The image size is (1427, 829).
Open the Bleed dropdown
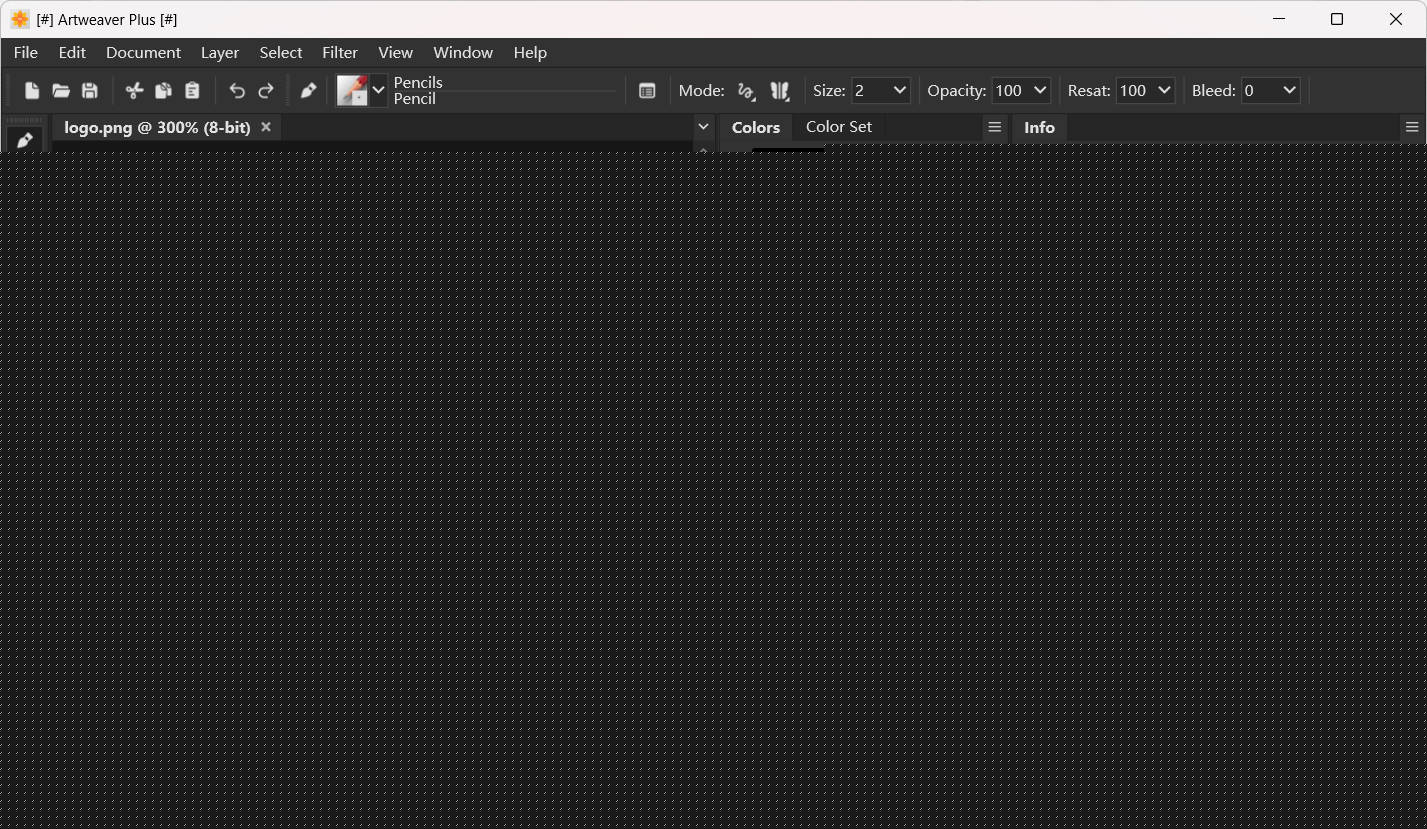pos(1290,91)
